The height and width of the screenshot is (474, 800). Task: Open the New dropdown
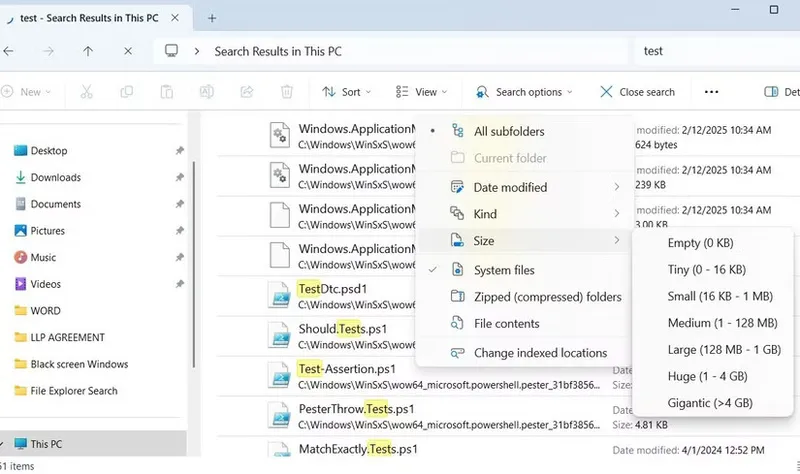click(27, 92)
